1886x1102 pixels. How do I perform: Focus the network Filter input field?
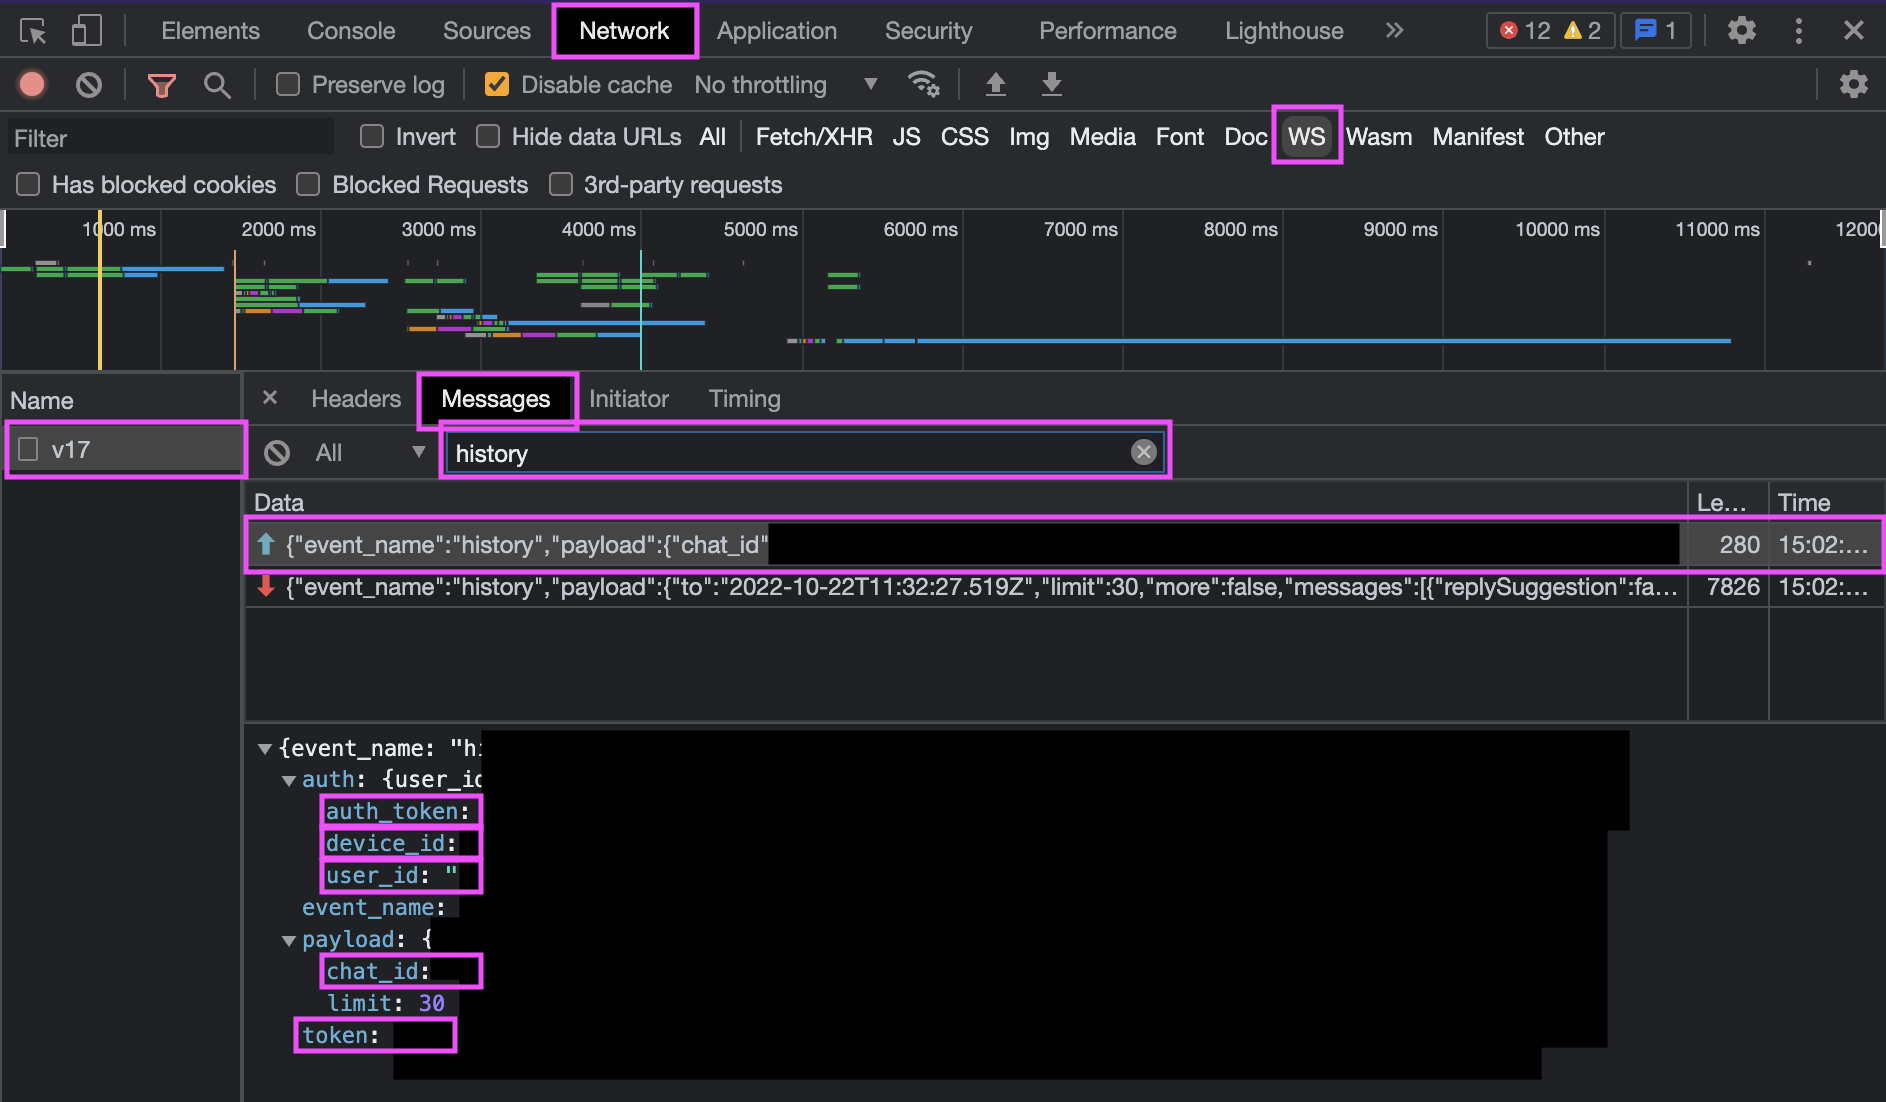(171, 137)
